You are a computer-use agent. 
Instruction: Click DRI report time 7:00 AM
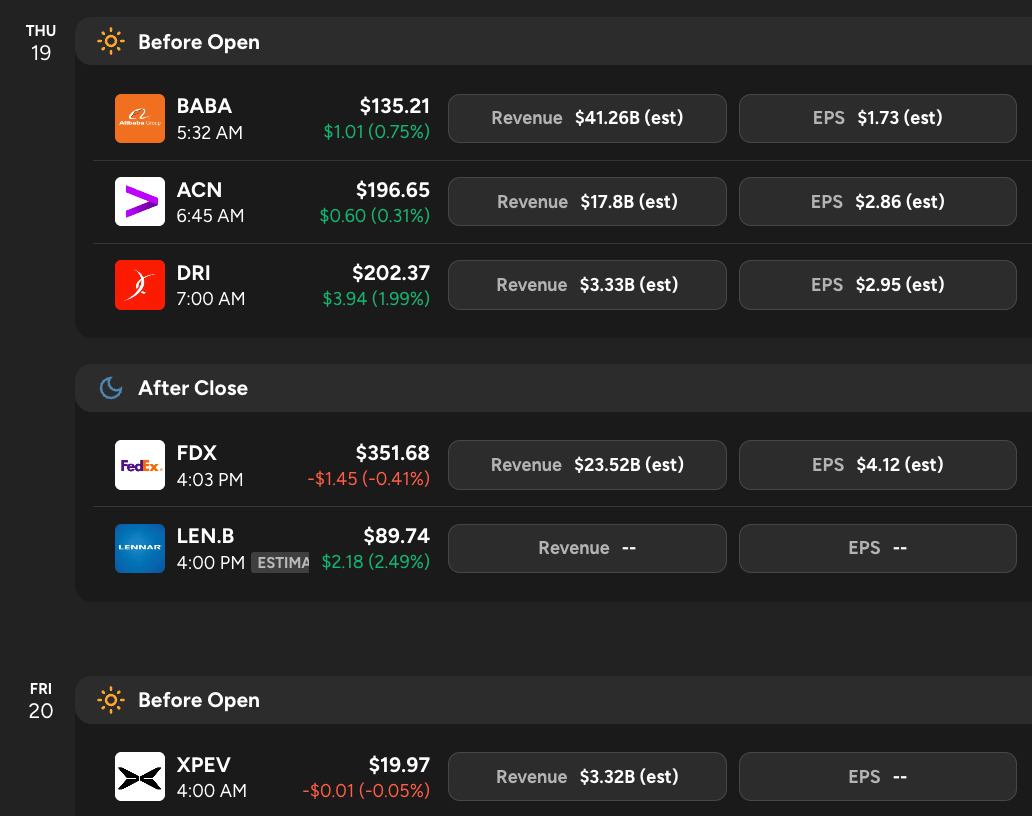(211, 299)
